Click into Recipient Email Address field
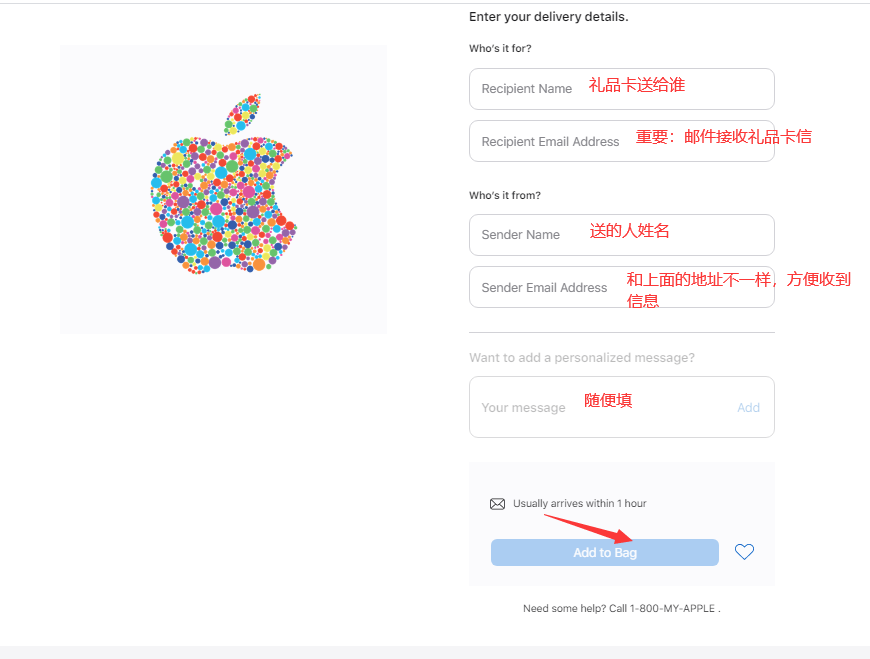870x659 pixels. pos(621,141)
